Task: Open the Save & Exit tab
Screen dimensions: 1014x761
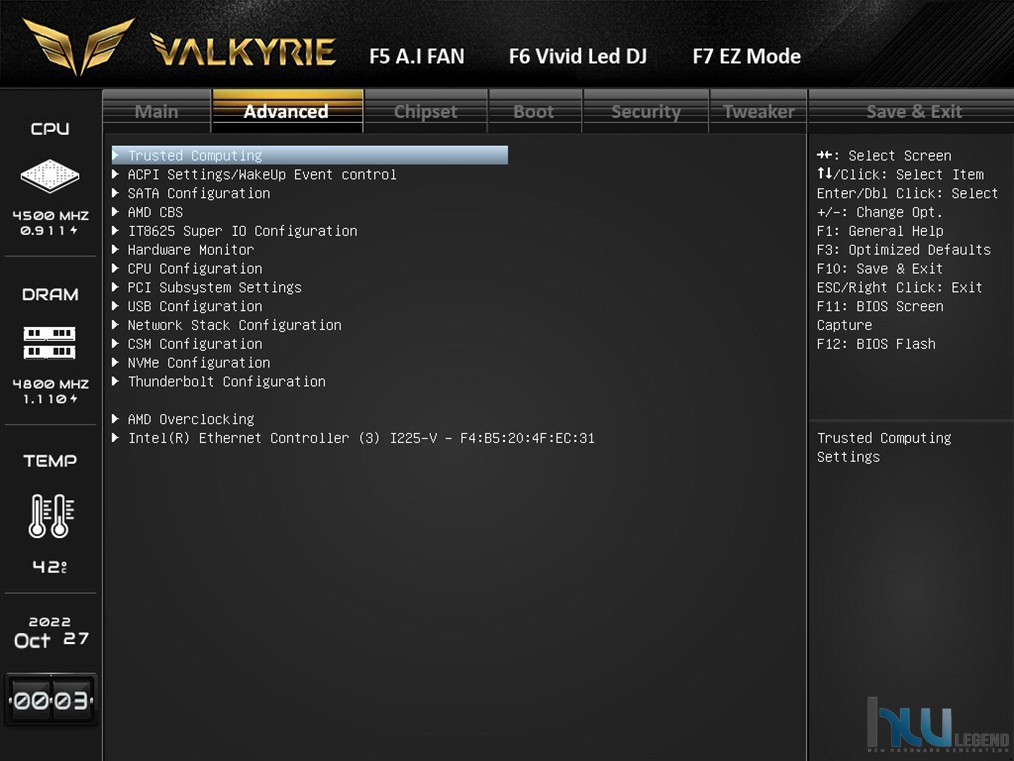Action: pyautogui.click(x=914, y=111)
